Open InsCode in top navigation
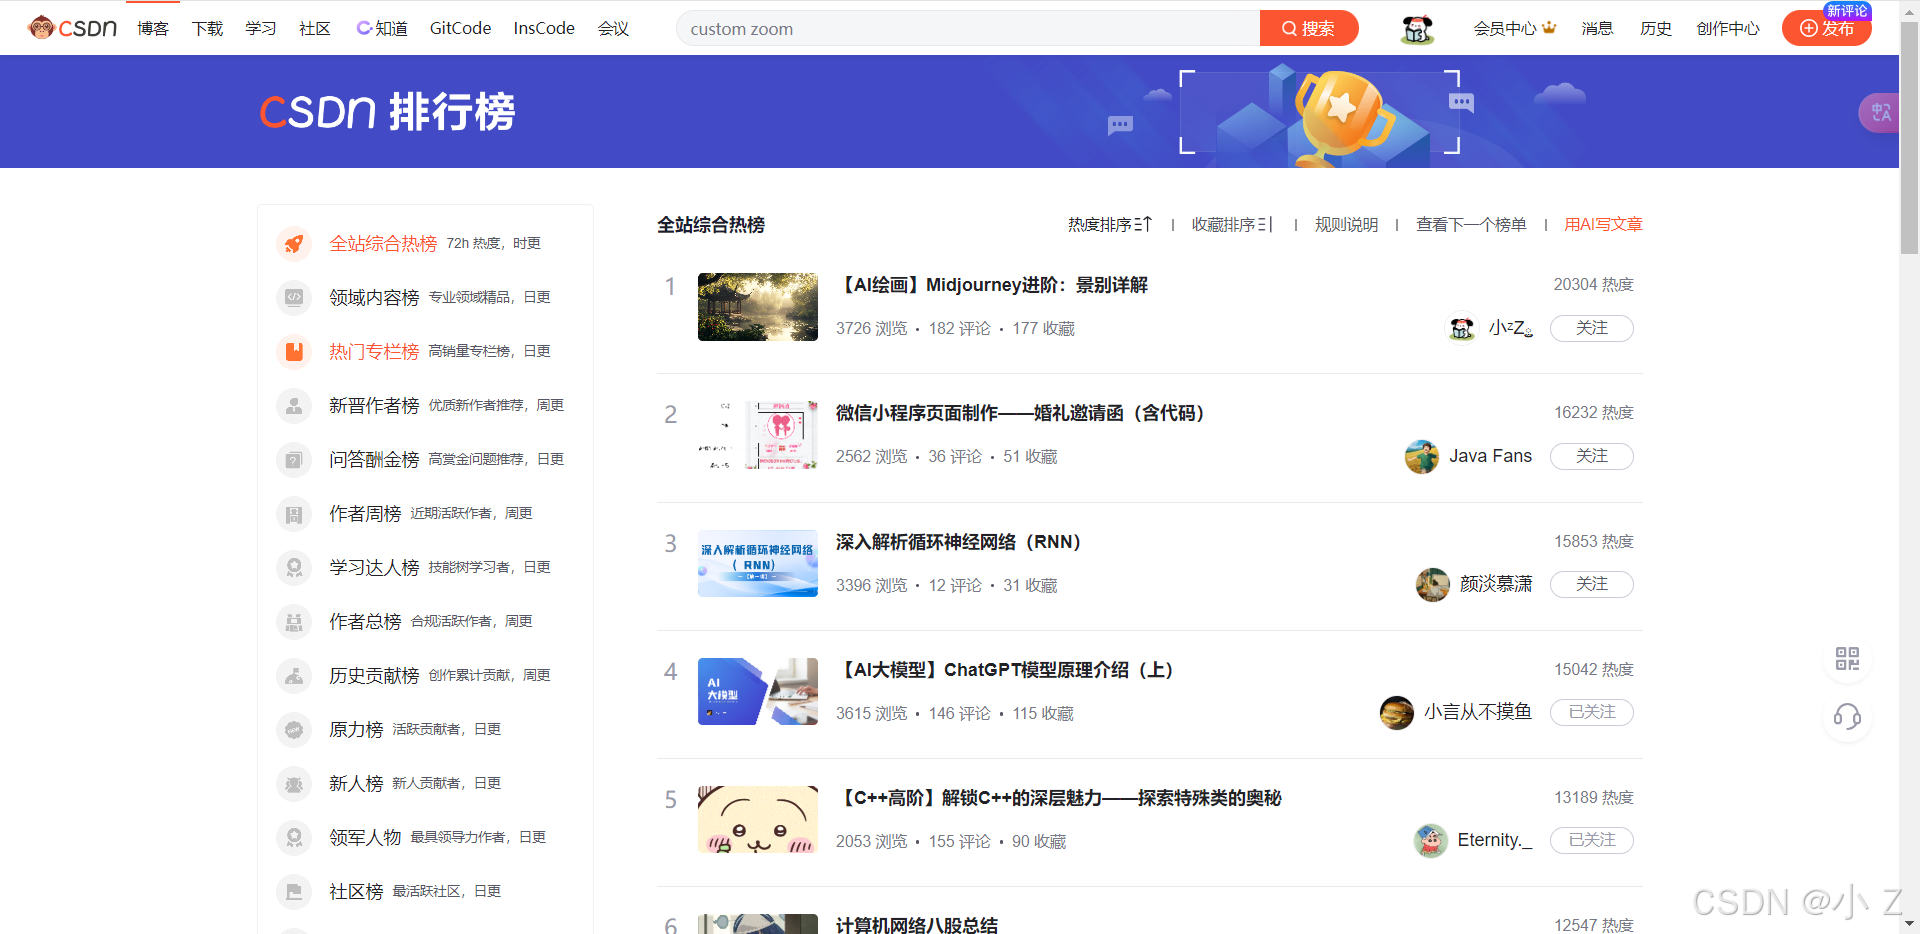 click(x=544, y=28)
